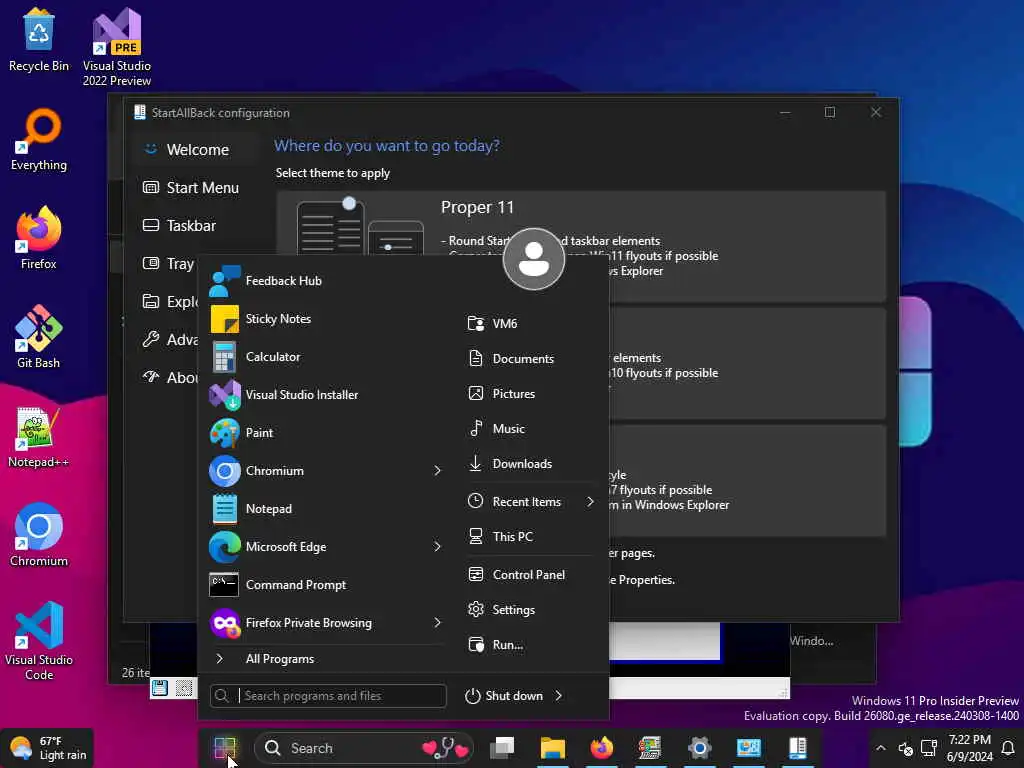Open Calculator in the start menu

click(325, 357)
